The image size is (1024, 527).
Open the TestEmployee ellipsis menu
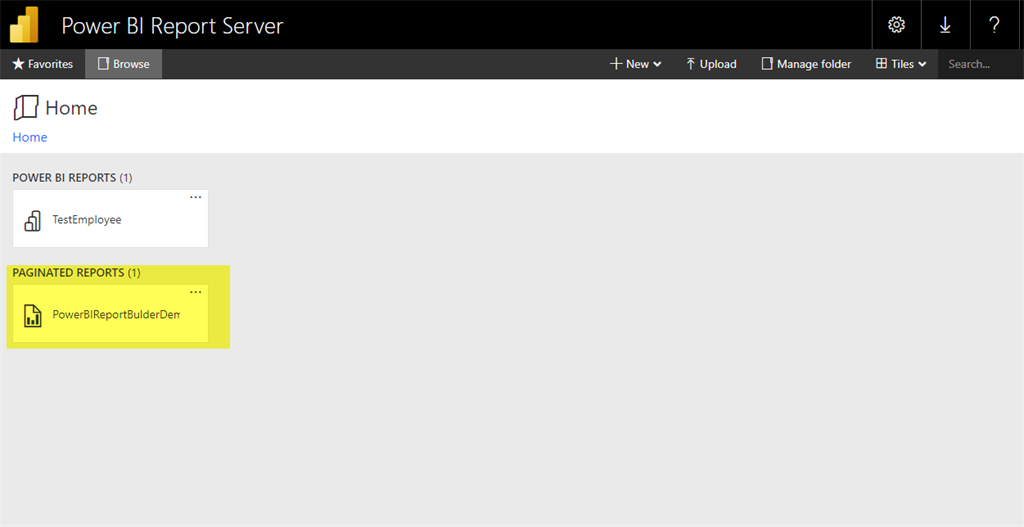(x=195, y=197)
